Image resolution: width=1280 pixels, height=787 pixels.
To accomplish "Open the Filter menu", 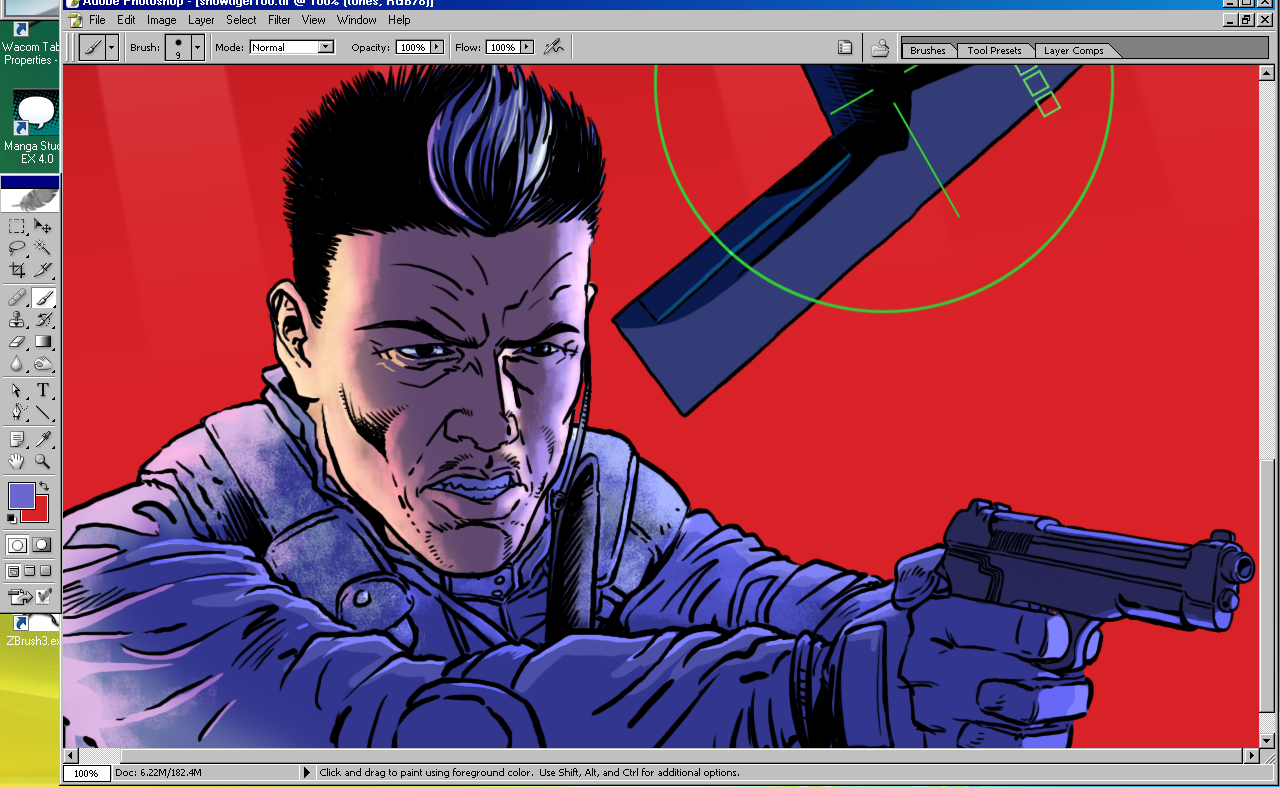I will coord(279,20).
